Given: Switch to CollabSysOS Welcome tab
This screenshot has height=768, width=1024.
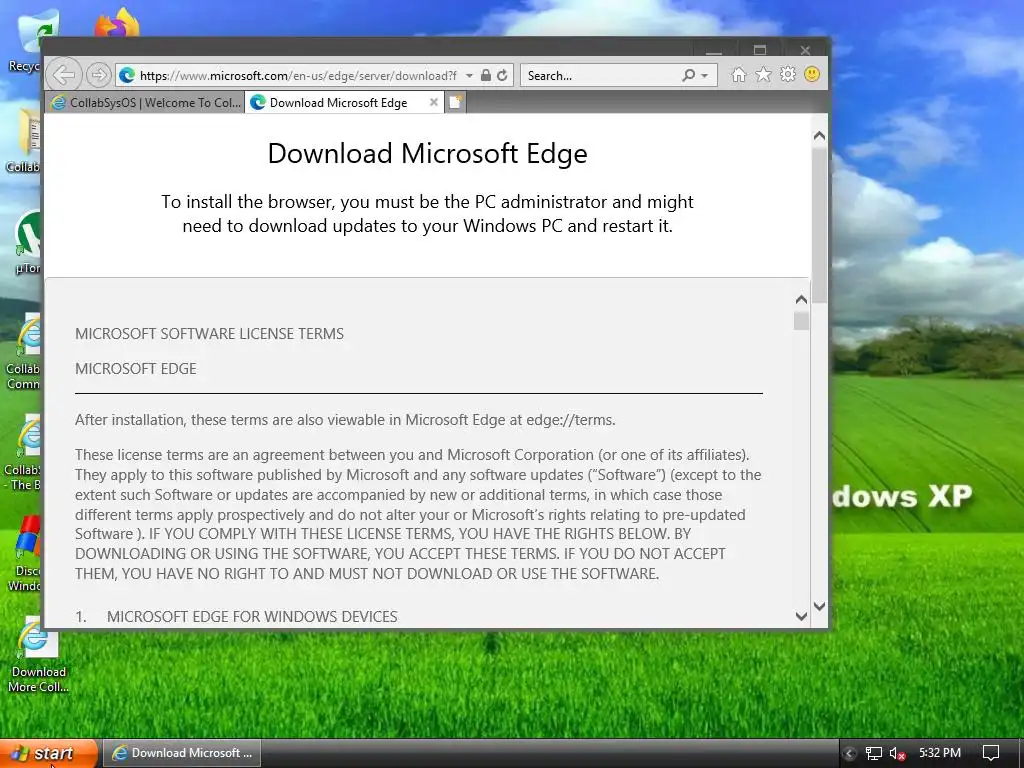Looking at the screenshot, I should tap(145, 103).
